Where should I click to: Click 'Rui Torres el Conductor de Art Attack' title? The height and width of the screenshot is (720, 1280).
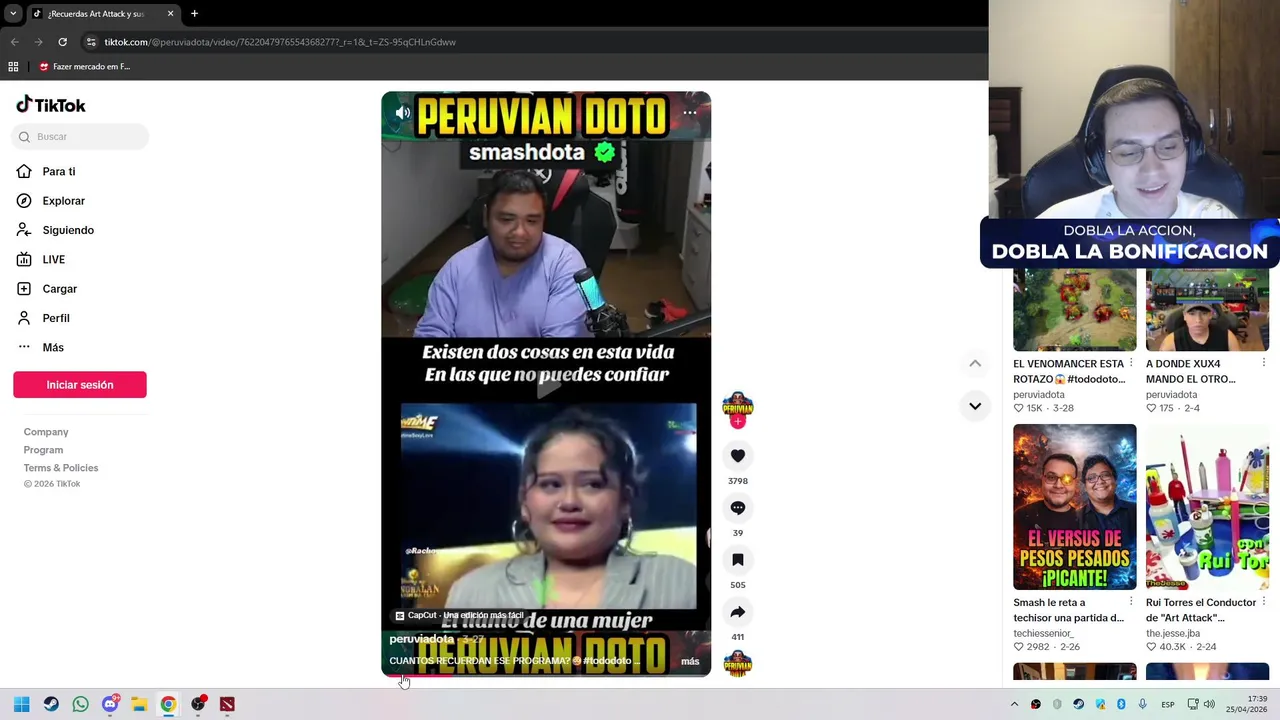(x=1201, y=610)
